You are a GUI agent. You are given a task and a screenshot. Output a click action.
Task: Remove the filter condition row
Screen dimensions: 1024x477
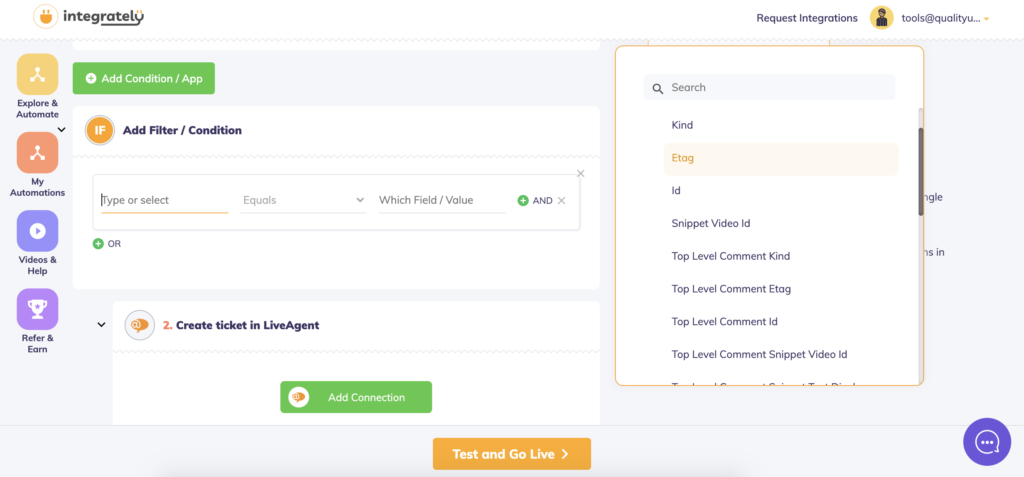[x=561, y=201]
